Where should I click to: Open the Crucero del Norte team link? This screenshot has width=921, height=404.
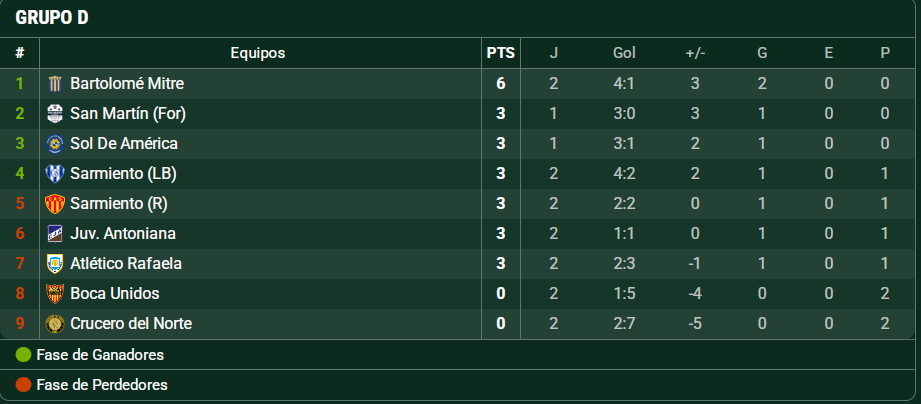pyautogui.click(x=130, y=324)
